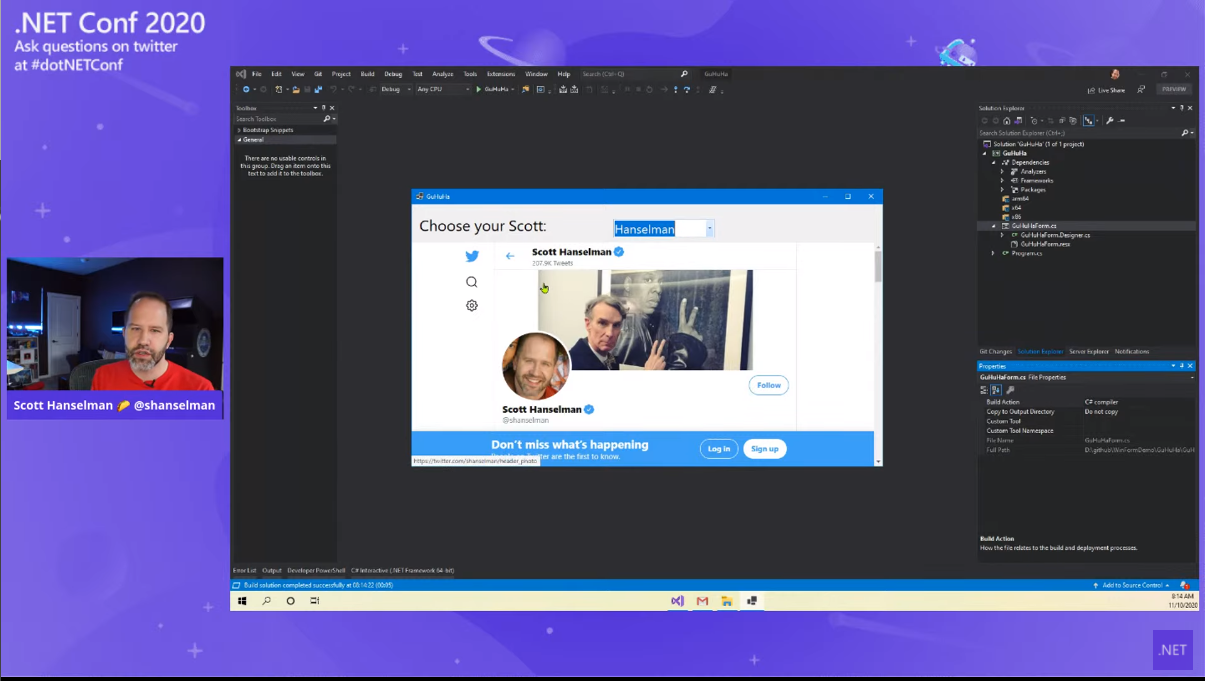
Task: Click Home icon in Solution Explorer toolbar
Action: 1006,120
